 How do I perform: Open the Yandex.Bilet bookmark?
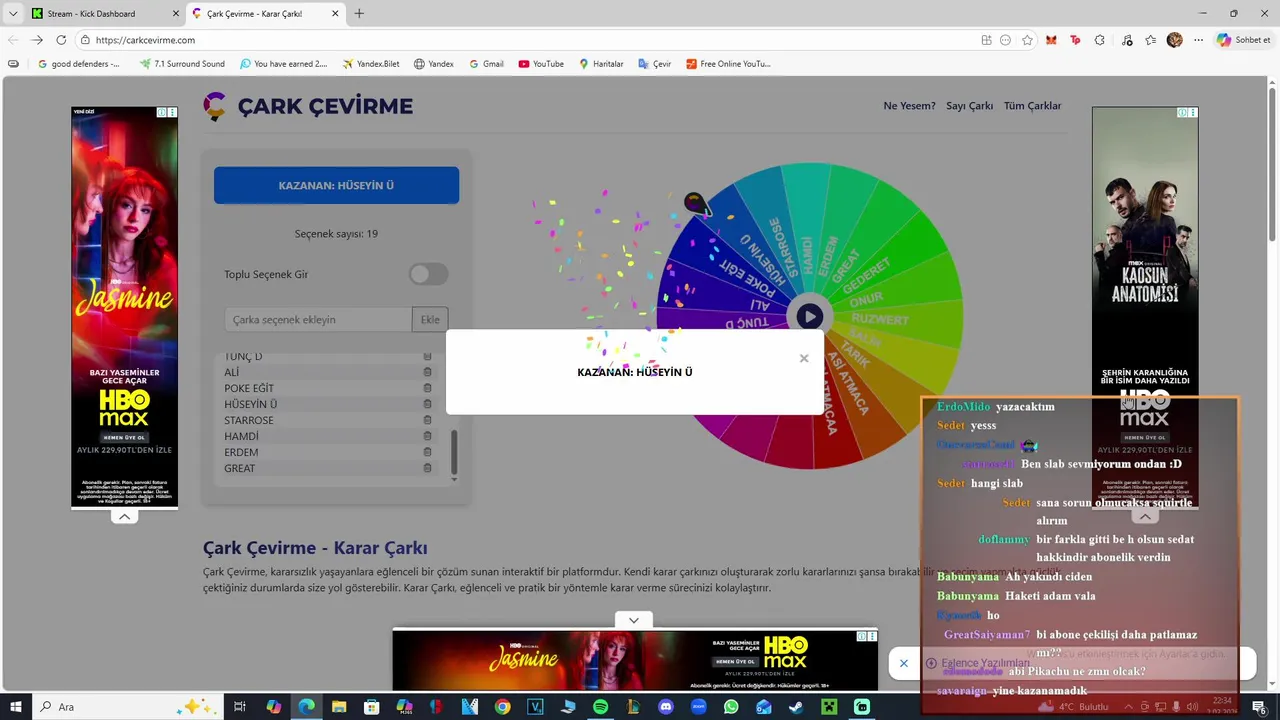tap(370, 64)
